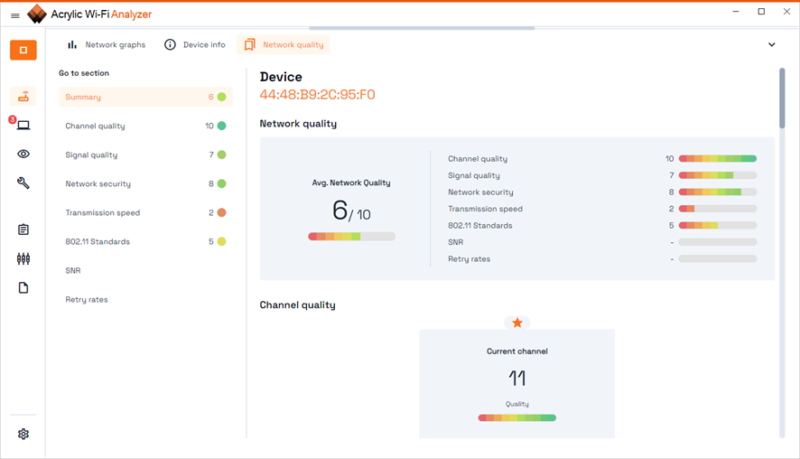Switch to Network graphs tab
This screenshot has width=800, height=459.
tap(107, 45)
